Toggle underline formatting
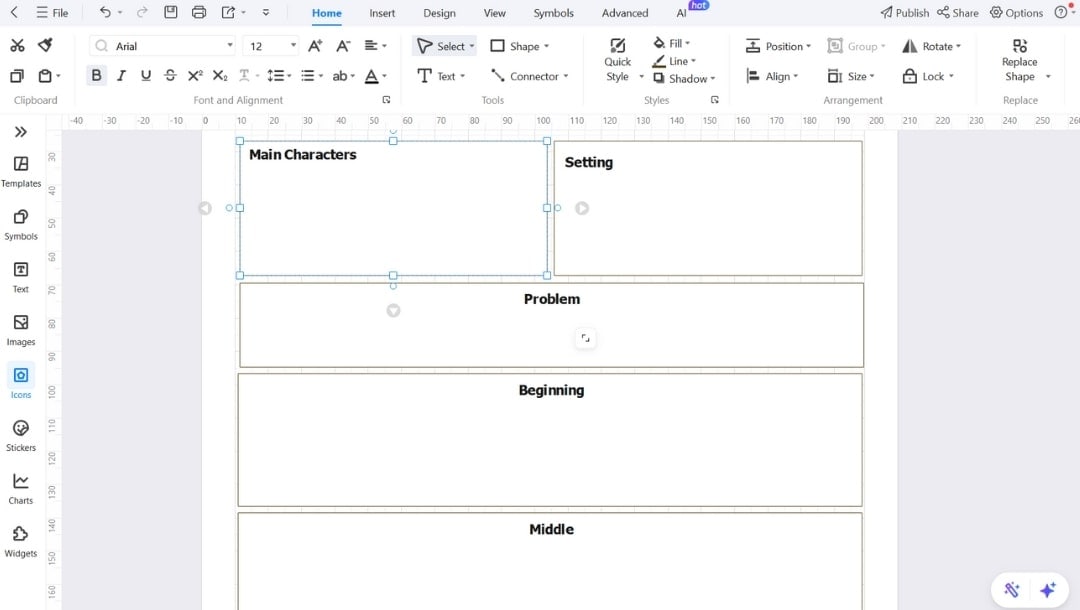1080x610 pixels. 145,75
